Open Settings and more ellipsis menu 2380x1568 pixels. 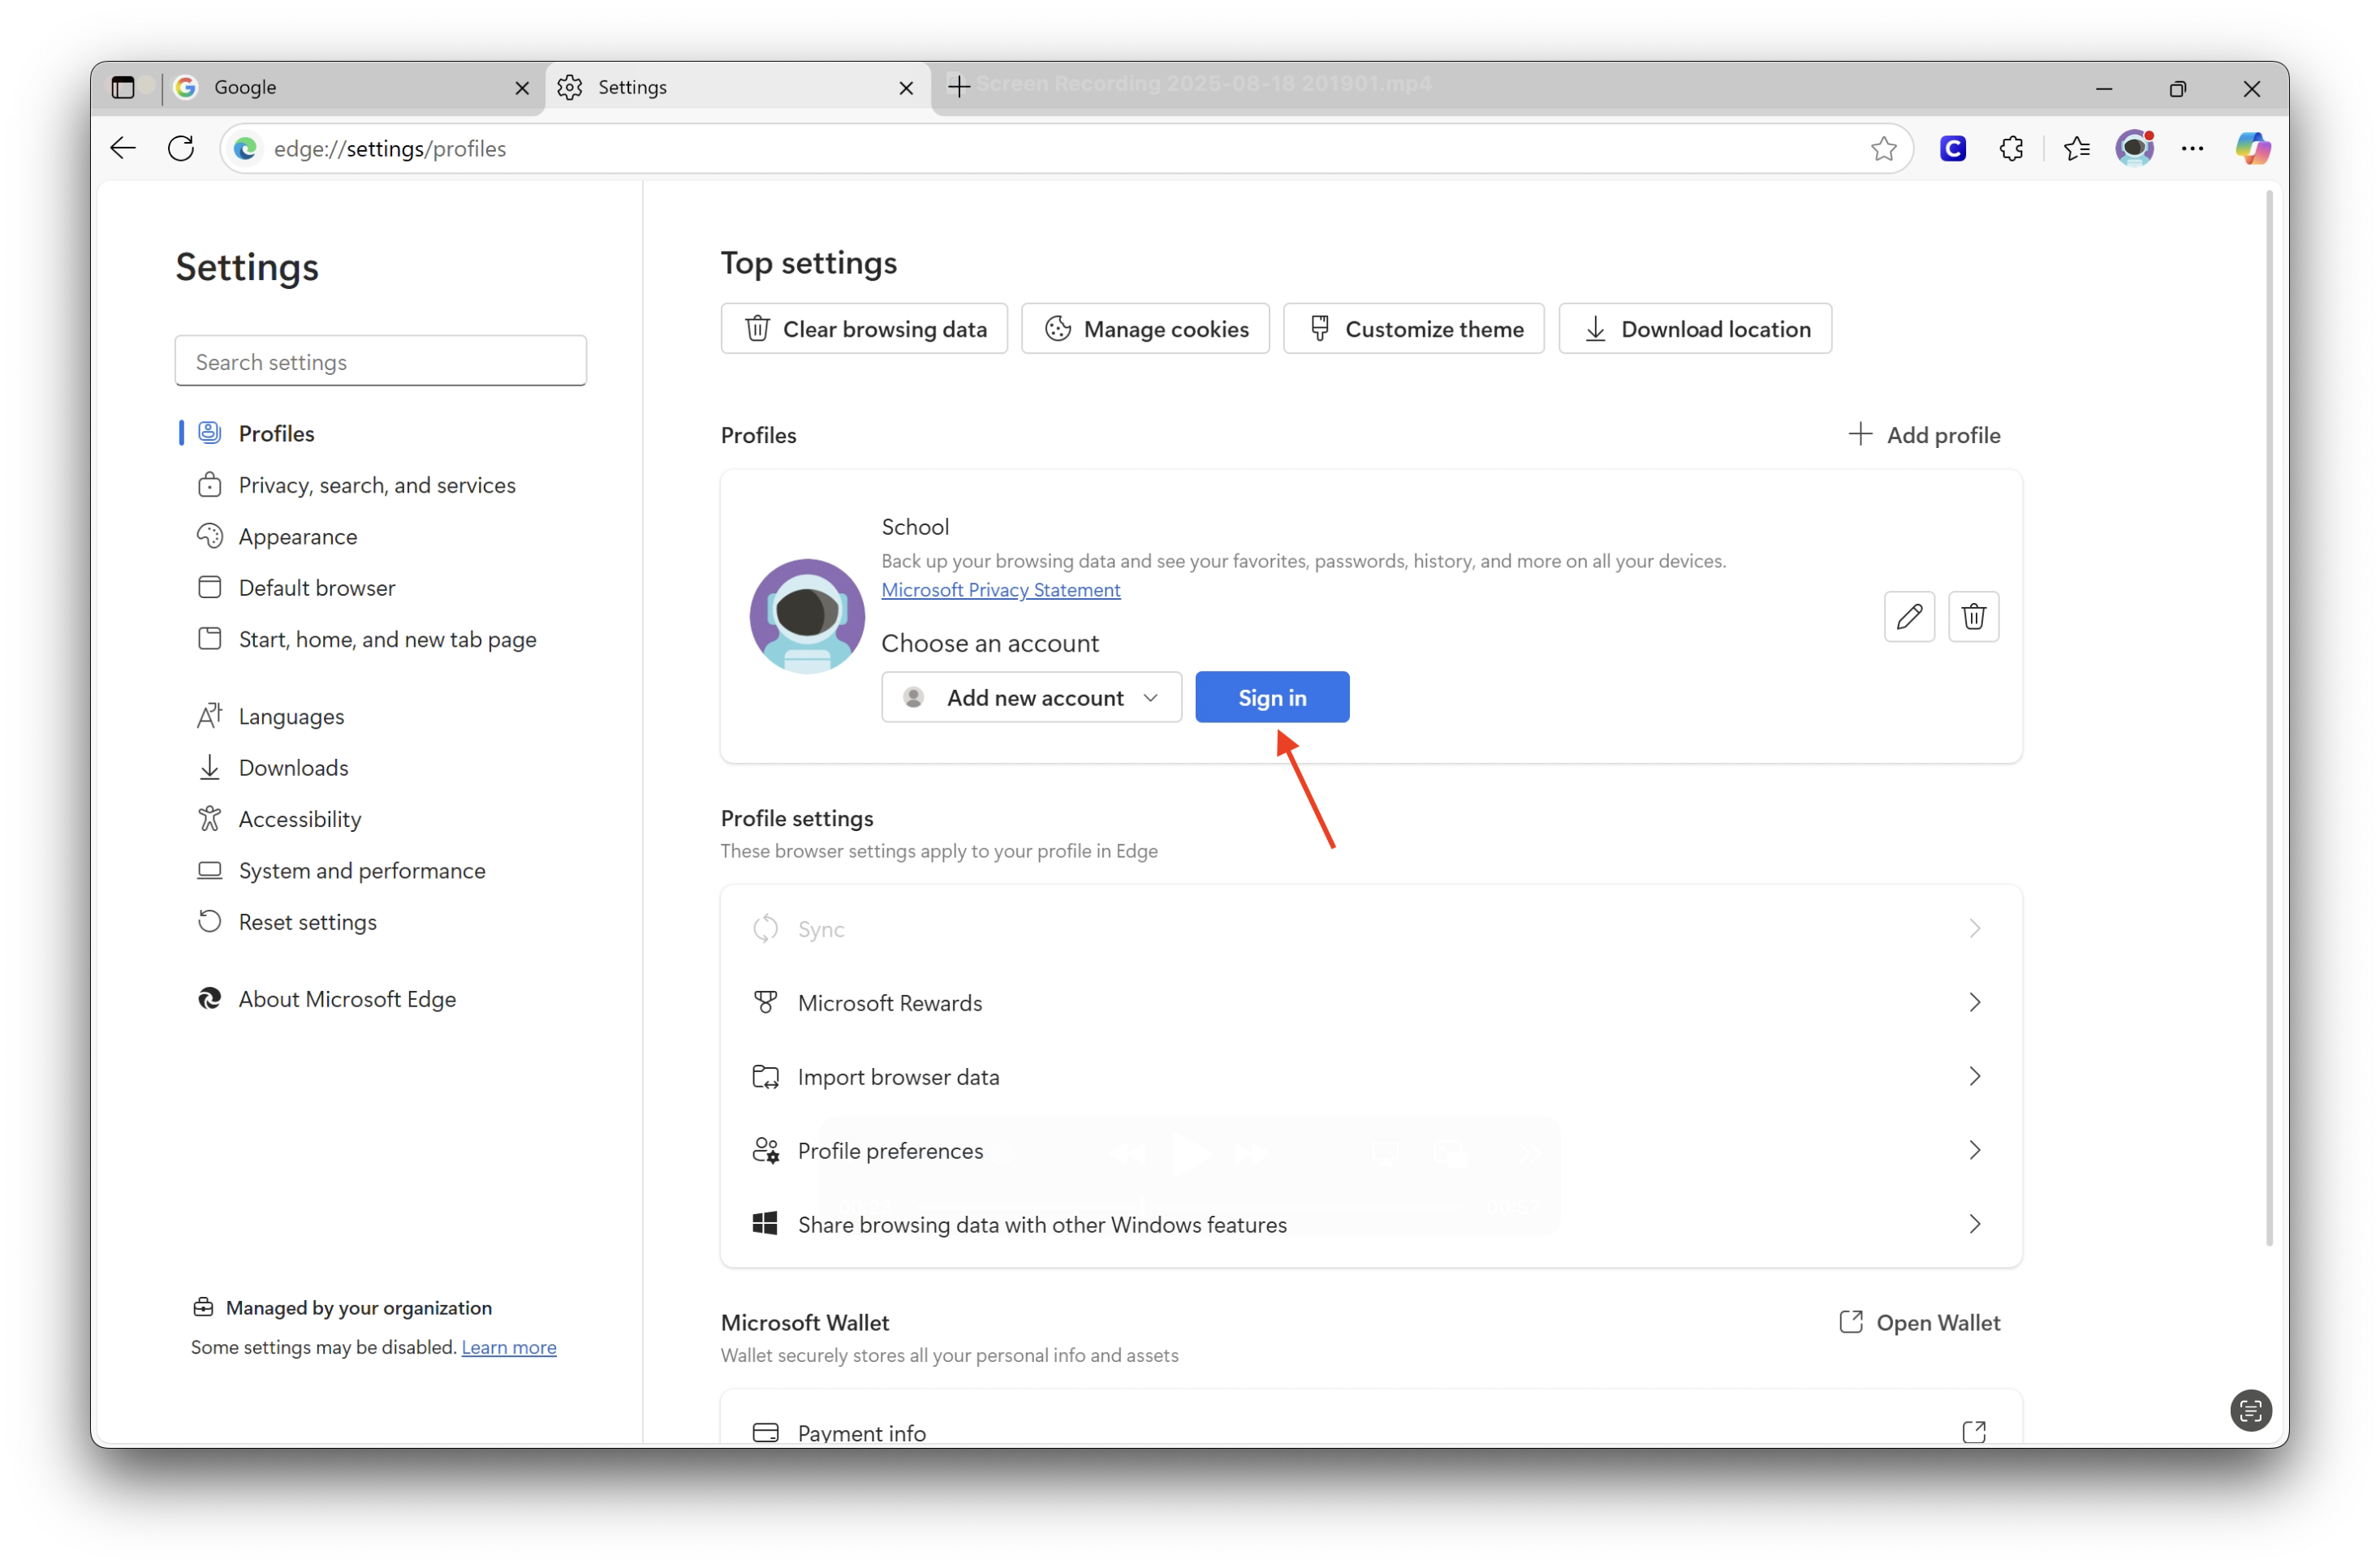(2192, 148)
